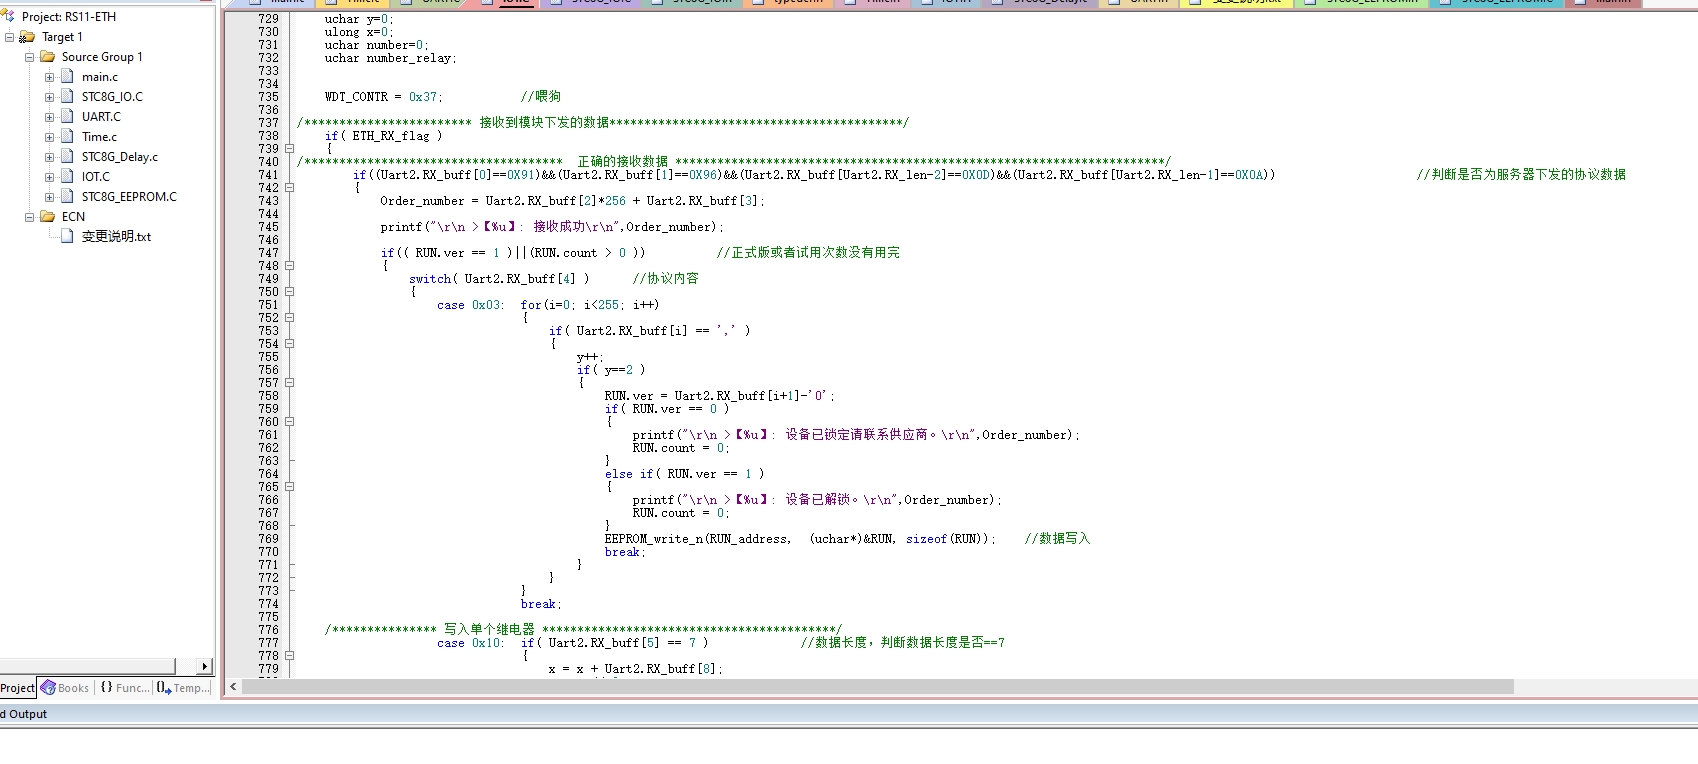1698x764 pixels.
Task: Collapse the Target 1 tree node
Action: (x=9, y=37)
